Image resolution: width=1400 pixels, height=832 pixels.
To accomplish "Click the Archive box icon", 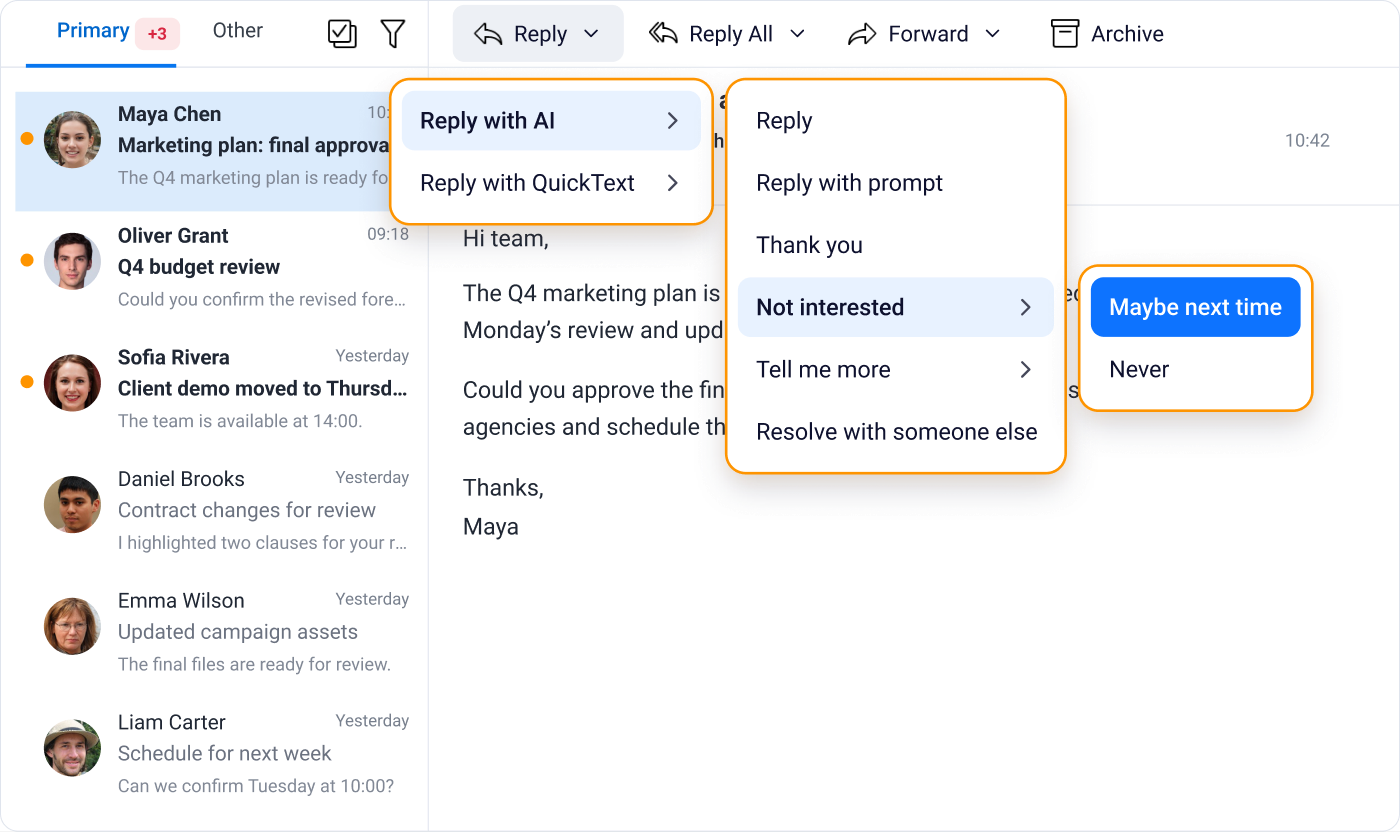I will click(1065, 33).
